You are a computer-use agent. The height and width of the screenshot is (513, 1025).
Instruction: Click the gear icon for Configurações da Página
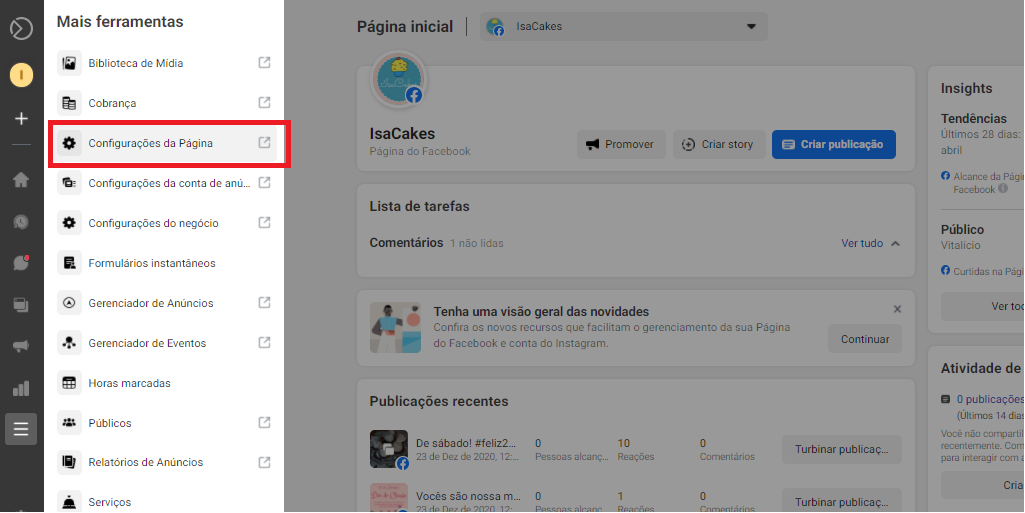point(69,143)
